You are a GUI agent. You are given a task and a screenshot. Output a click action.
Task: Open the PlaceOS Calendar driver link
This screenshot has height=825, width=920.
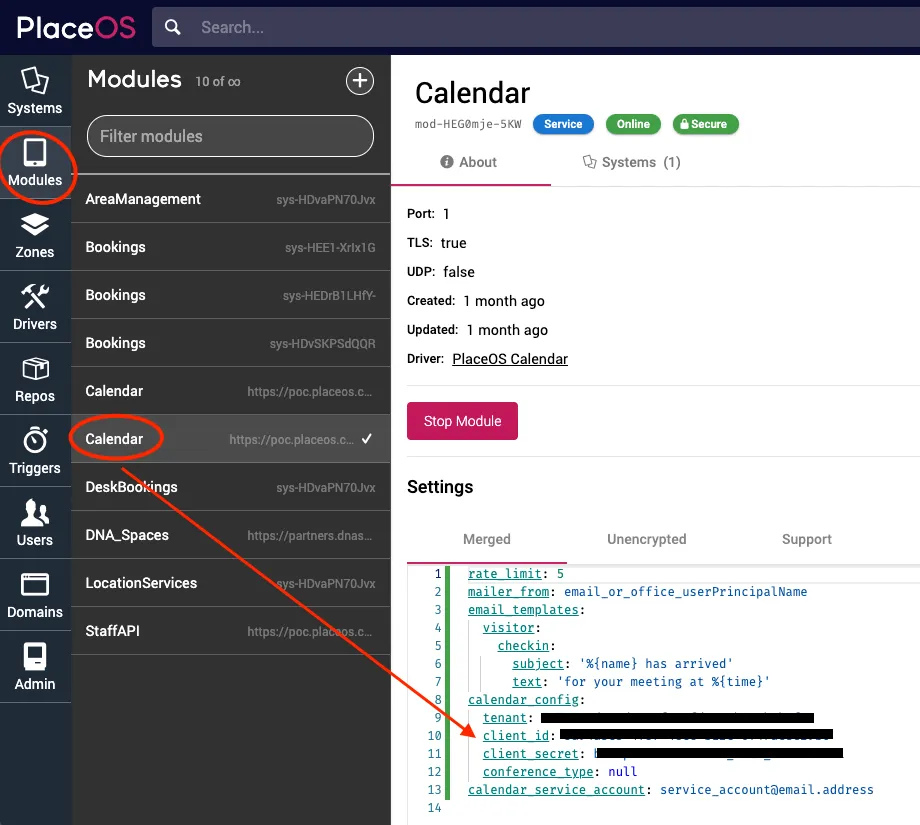pos(510,359)
